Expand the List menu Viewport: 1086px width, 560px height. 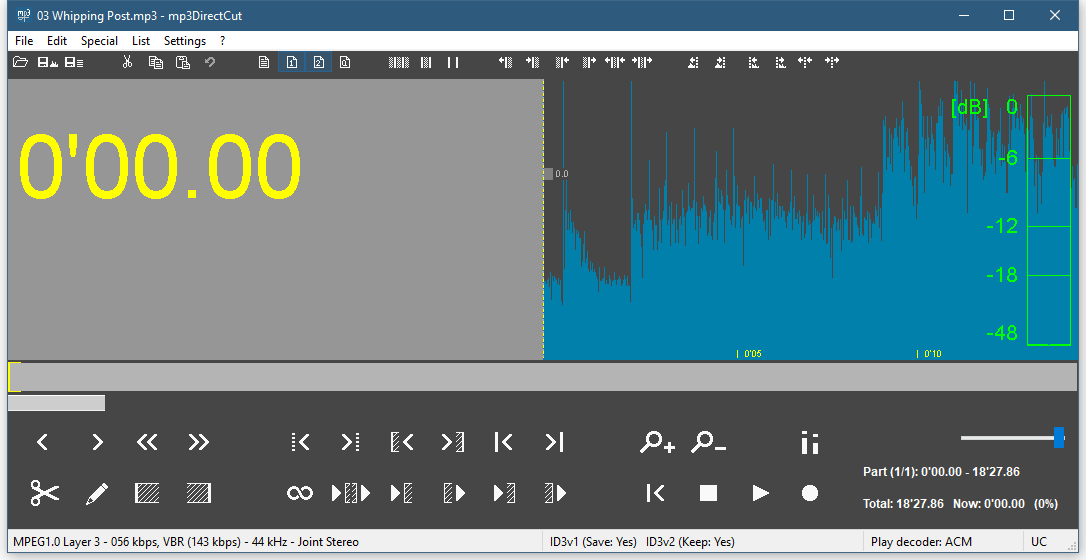coord(141,41)
